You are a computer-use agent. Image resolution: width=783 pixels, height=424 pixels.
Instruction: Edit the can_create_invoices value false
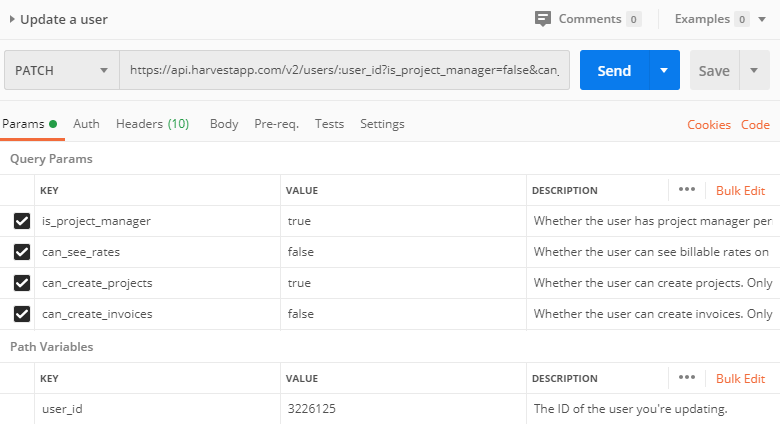(x=403, y=314)
